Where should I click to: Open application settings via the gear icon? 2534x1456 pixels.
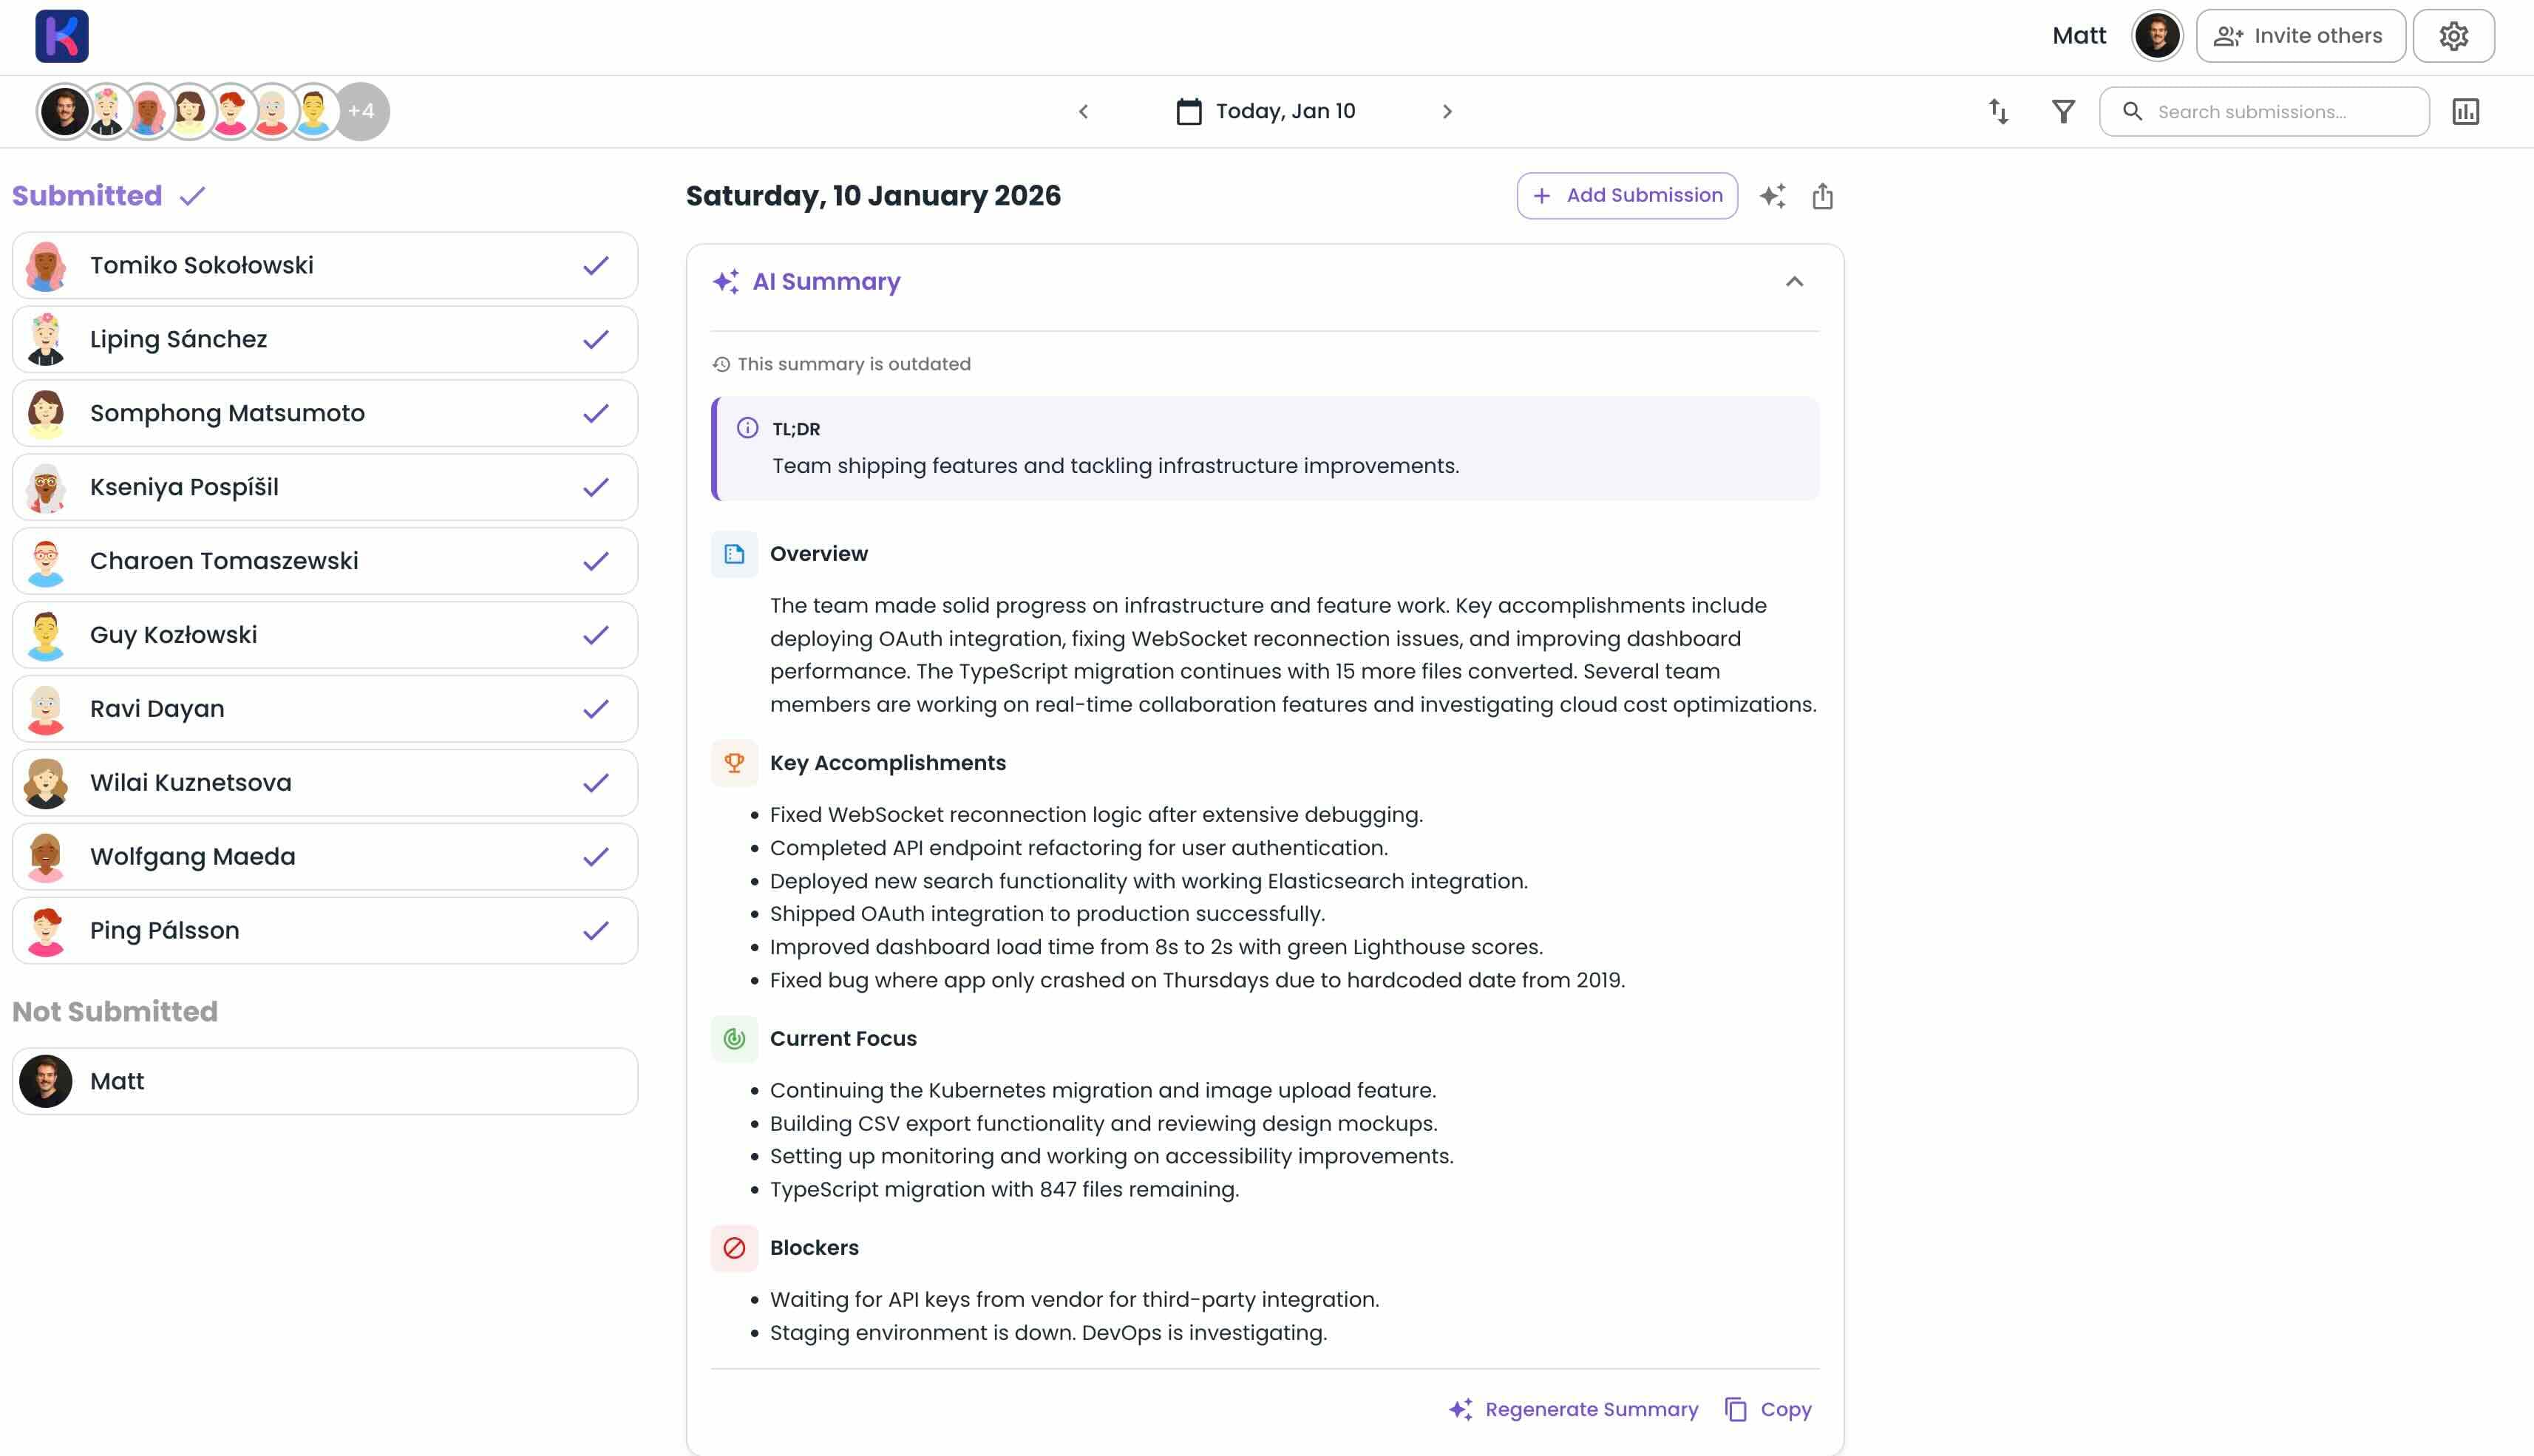coord(2454,36)
